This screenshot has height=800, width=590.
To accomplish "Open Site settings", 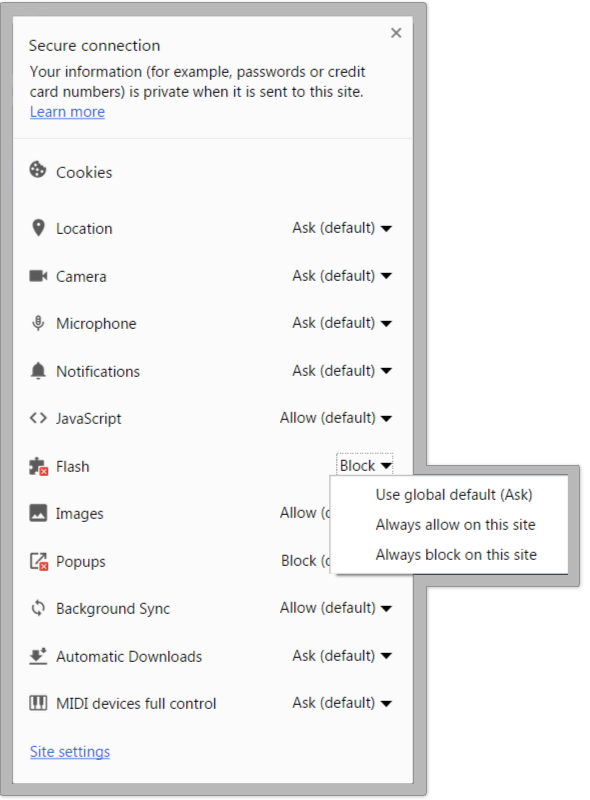I will coord(69,751).
